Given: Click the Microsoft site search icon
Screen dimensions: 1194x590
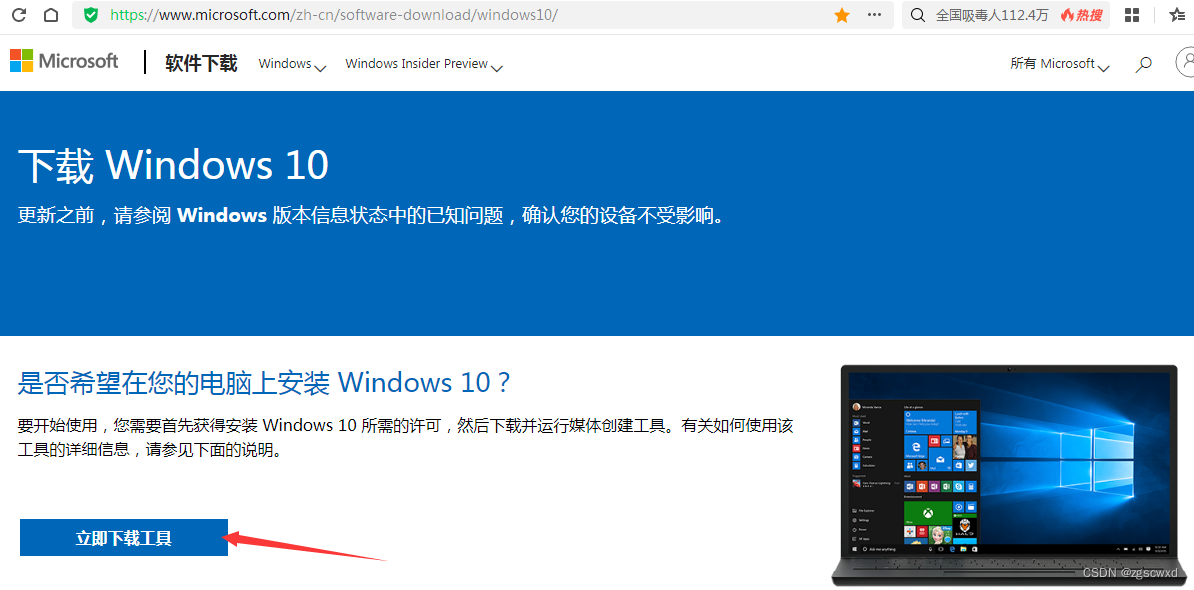Looking at the screenshot, I should click(x=1143, y=65).
